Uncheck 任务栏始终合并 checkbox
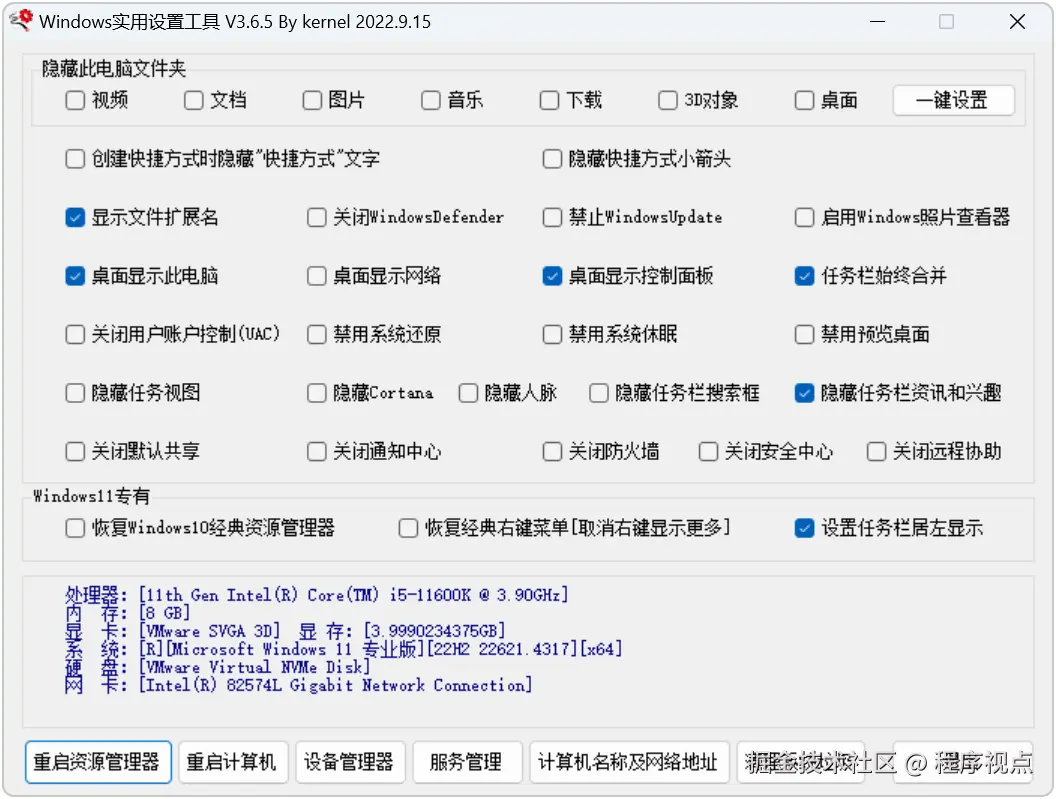Image resolution: width=1056 pixels, height=799 pixels. pyautogui.click(x=804, y=276)
